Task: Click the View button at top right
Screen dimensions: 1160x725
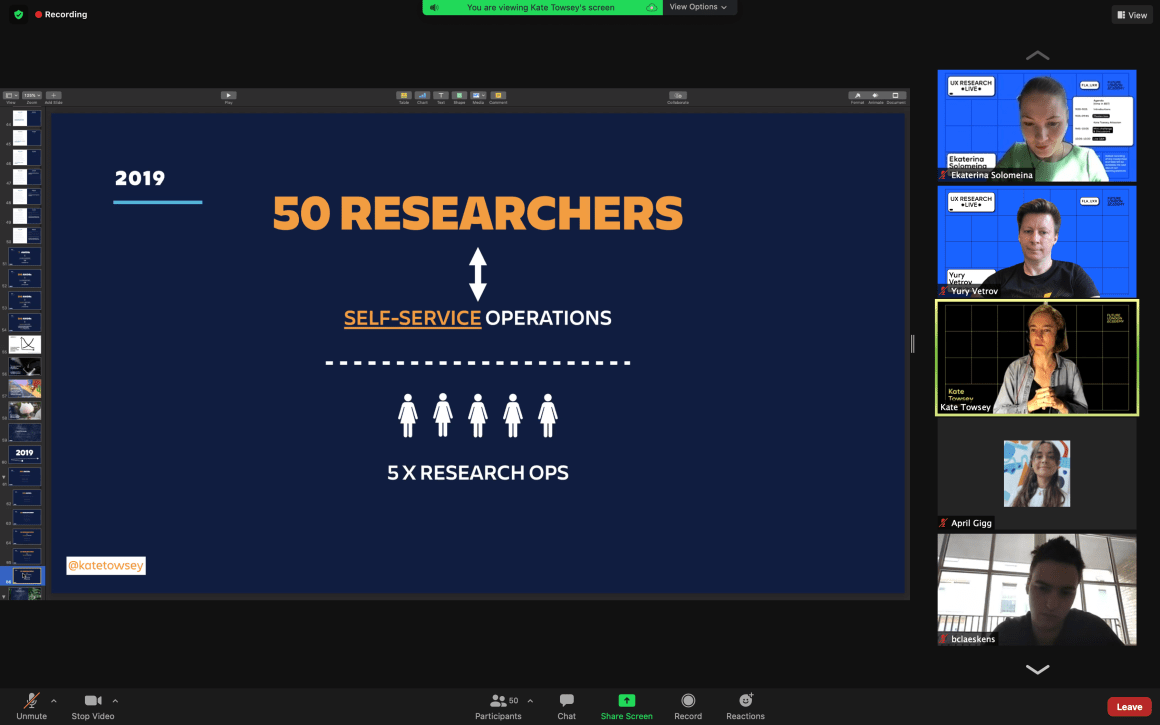Action: 1132,15
